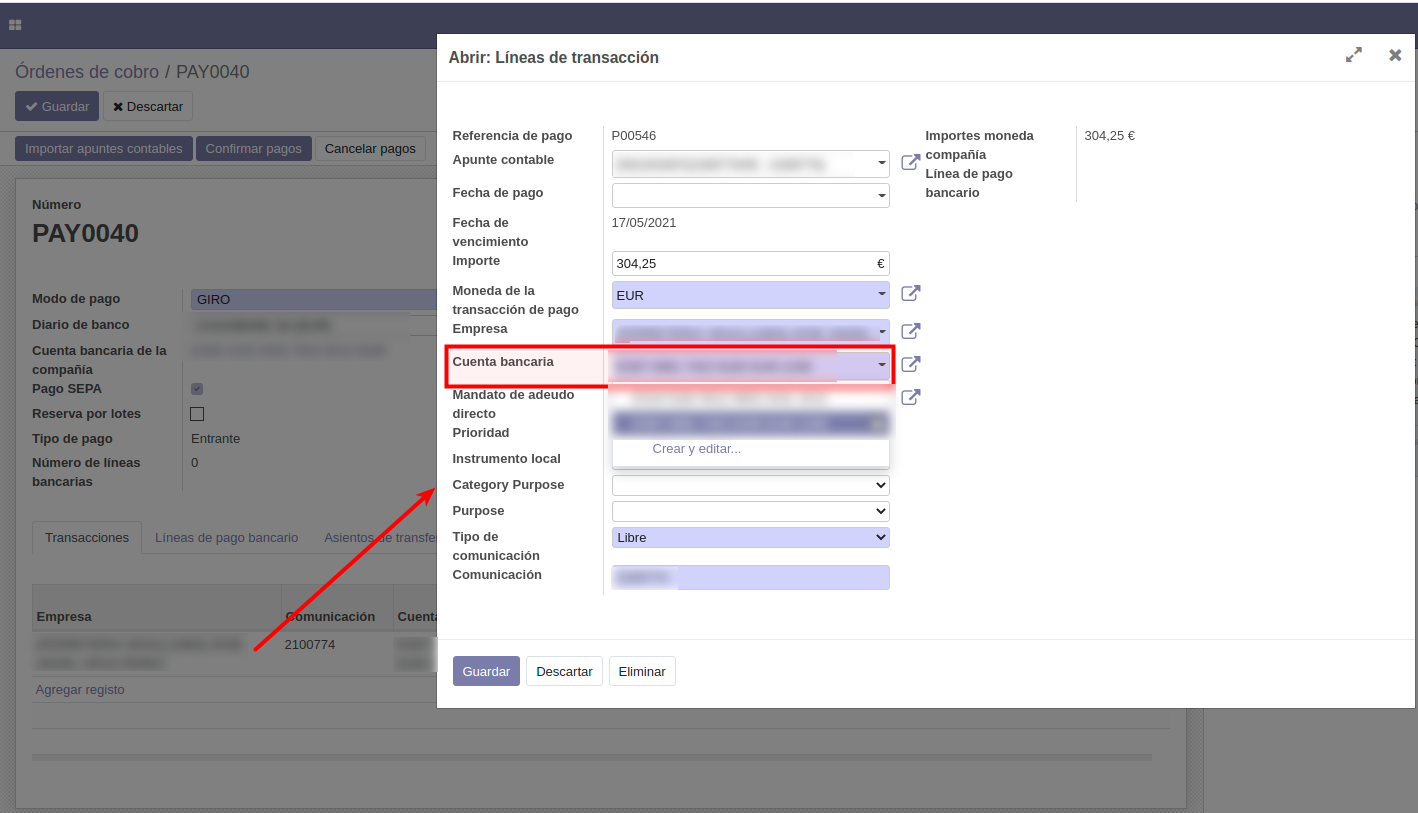The image size is (1418, 813).
Task: Choose 'Crear y editar...' option
Action: tap(696, 449)
